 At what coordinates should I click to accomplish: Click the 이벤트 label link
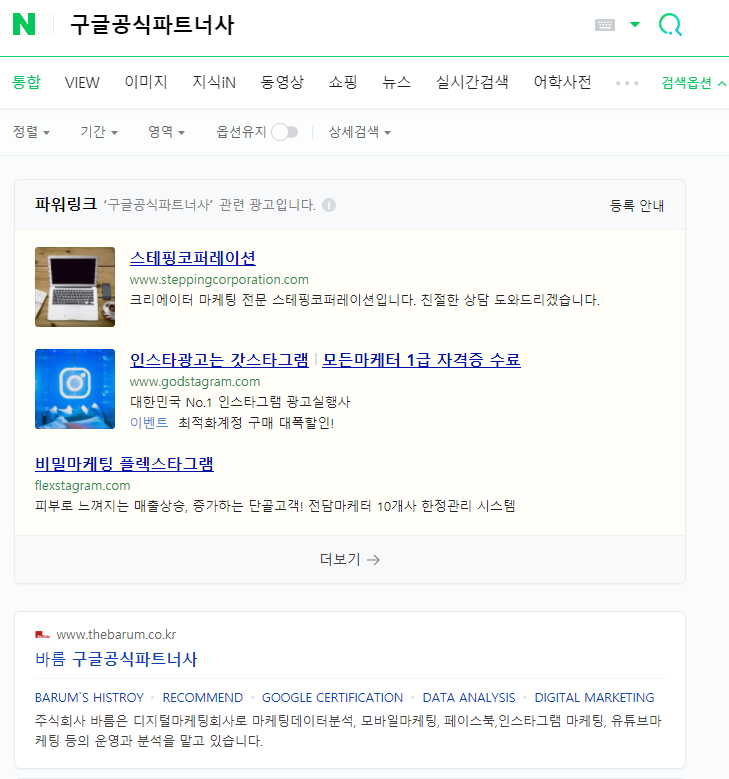point(149,422)
